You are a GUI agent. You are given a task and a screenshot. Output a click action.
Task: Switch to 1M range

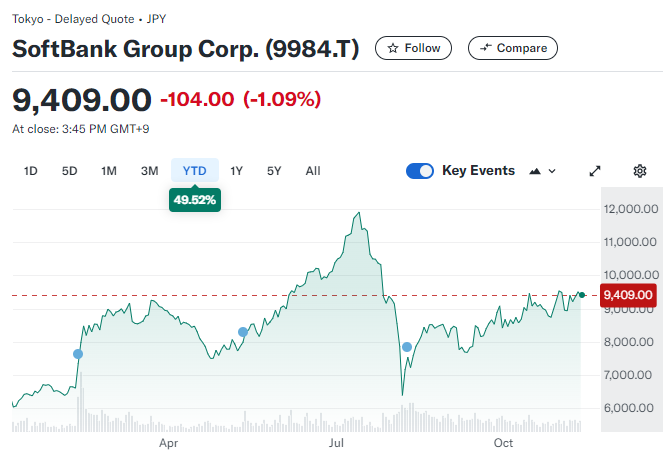coord(109,171)
